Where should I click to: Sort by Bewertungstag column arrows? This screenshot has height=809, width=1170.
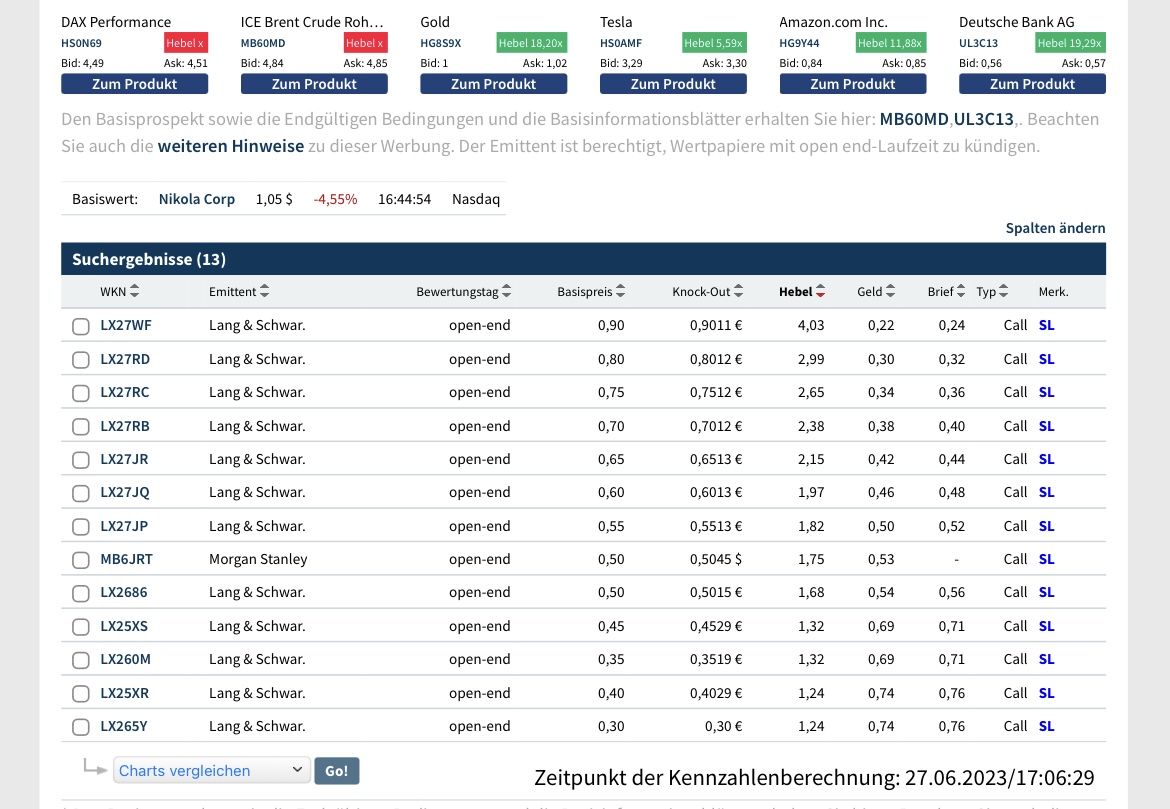coord(507,292)
